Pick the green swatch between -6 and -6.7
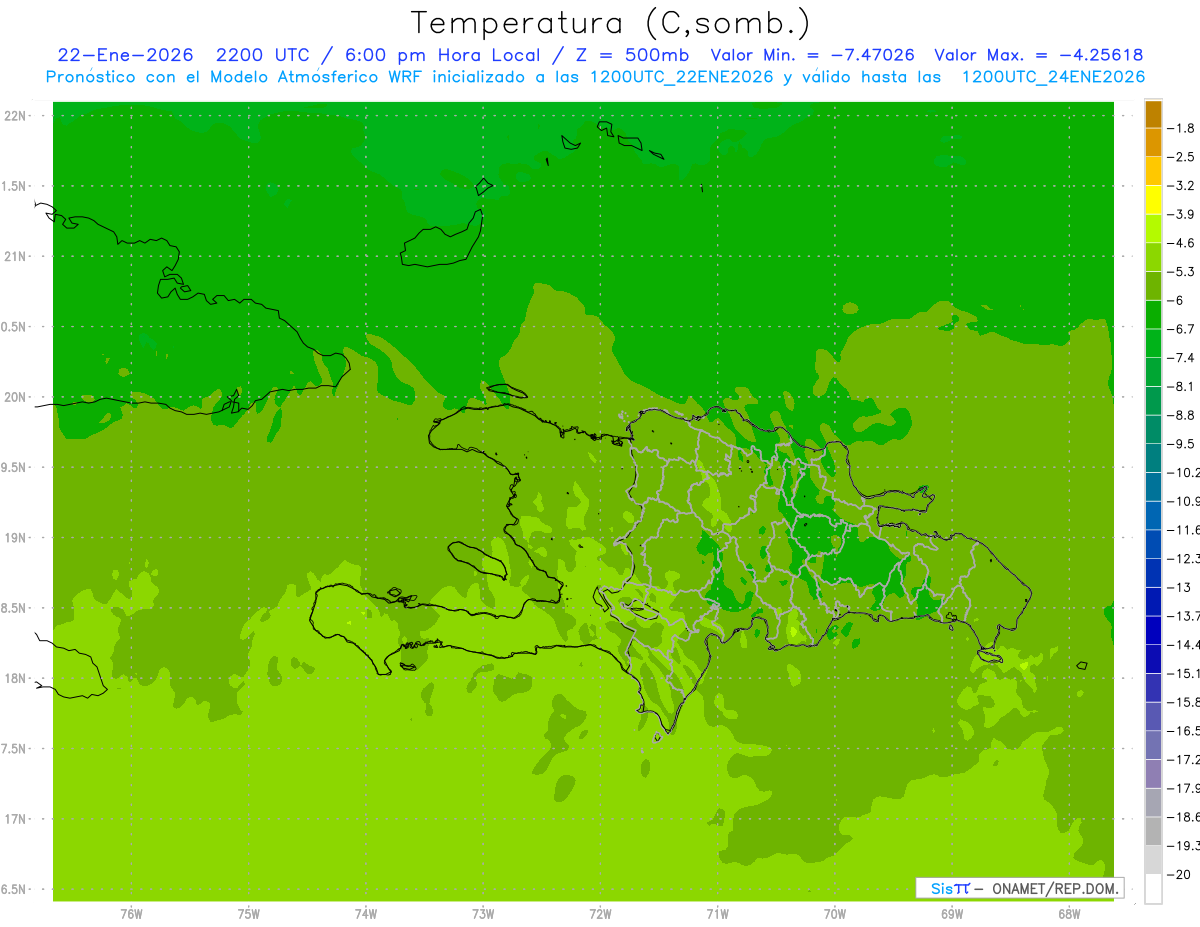 coord(1153,315)
